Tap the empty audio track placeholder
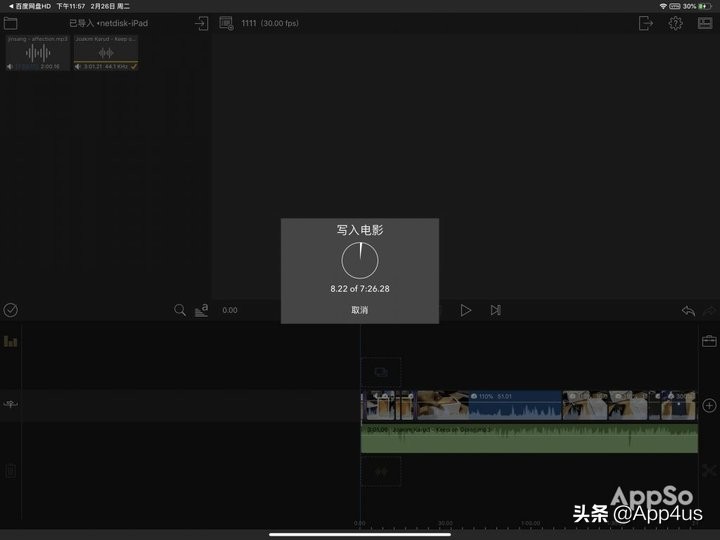Image resolution: width=720 pixels, height=540 pixels. tap(381, 471)
